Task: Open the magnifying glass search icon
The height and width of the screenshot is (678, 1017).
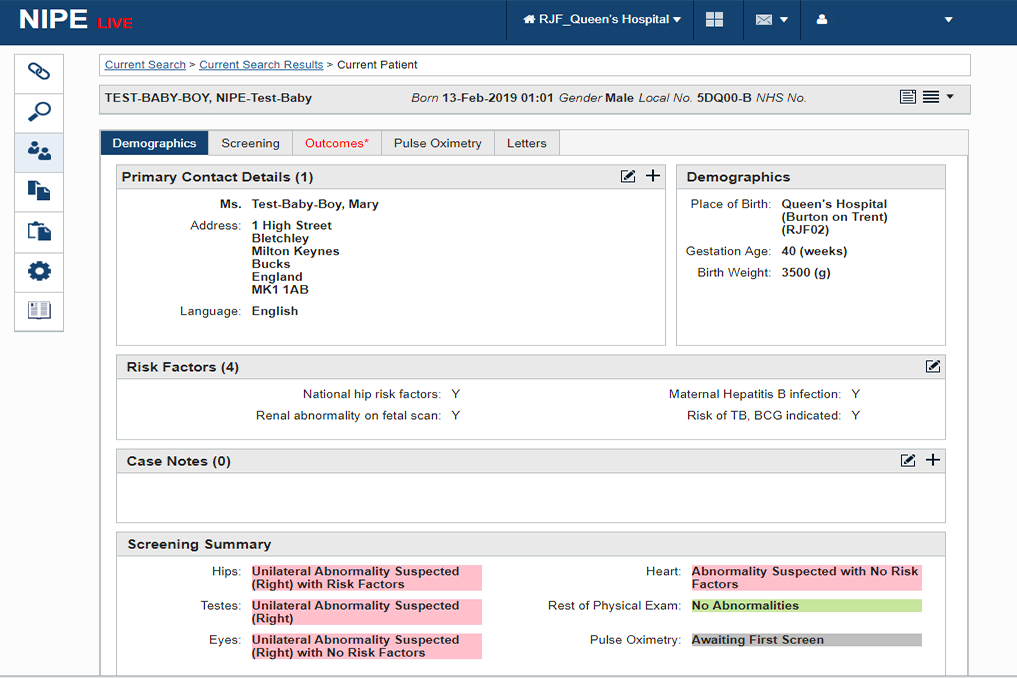Action: point(39,112)
